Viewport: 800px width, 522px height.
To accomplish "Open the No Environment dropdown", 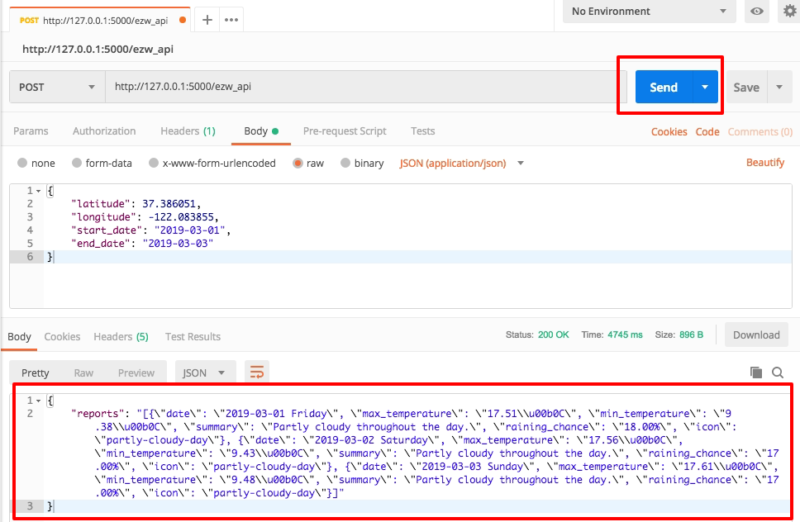I will pyautogui.click(x=649, y=11).
